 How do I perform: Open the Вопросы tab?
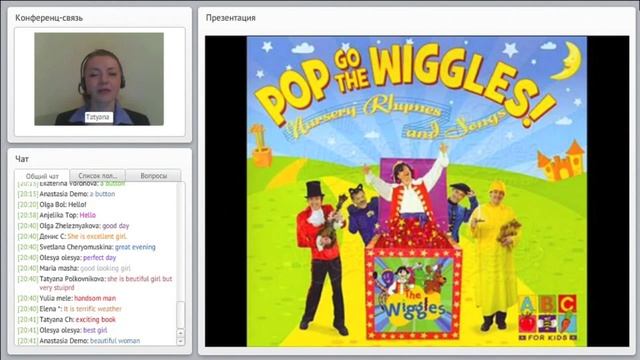pos(153,176)
